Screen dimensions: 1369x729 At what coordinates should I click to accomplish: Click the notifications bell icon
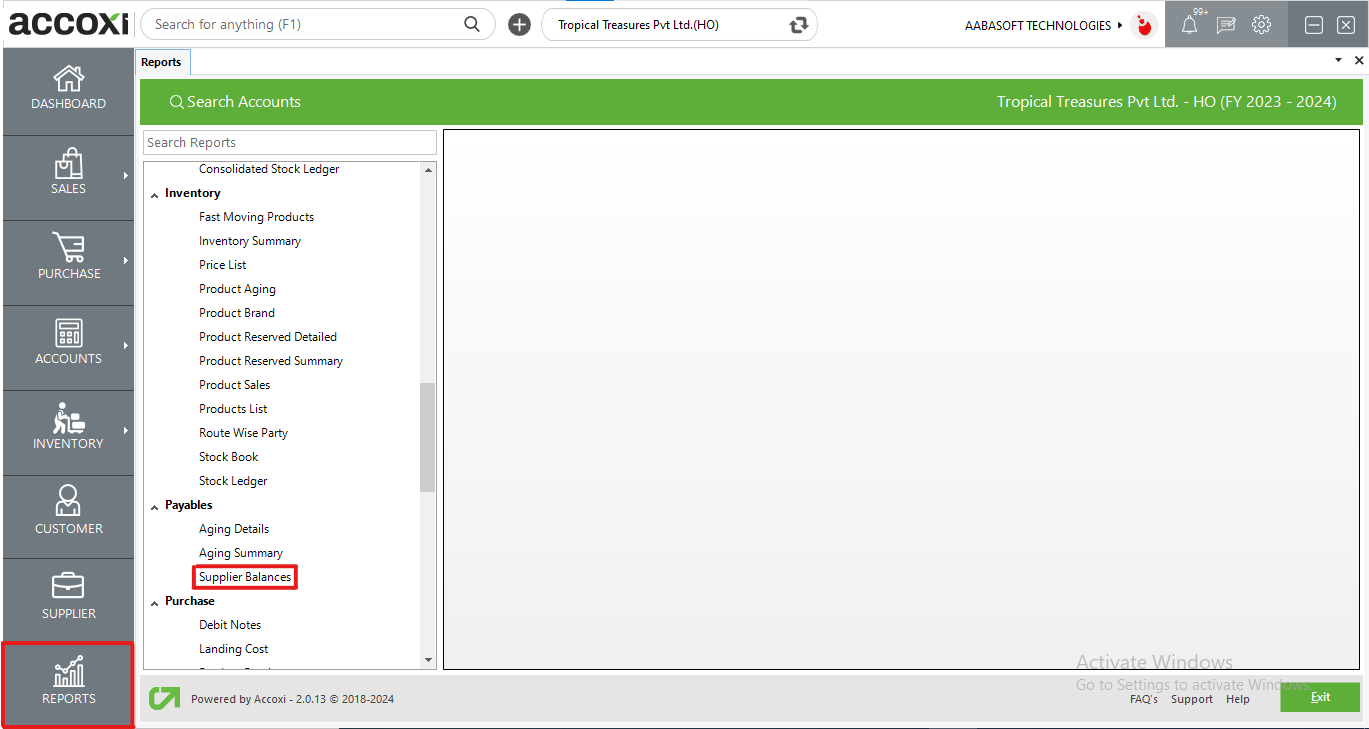coord(1189,25)
